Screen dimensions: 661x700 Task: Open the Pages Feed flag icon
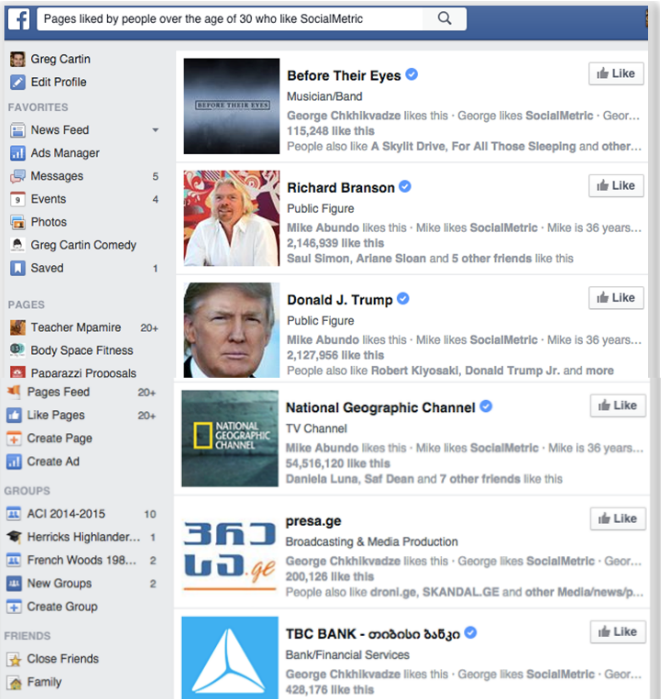coord(14,392)
